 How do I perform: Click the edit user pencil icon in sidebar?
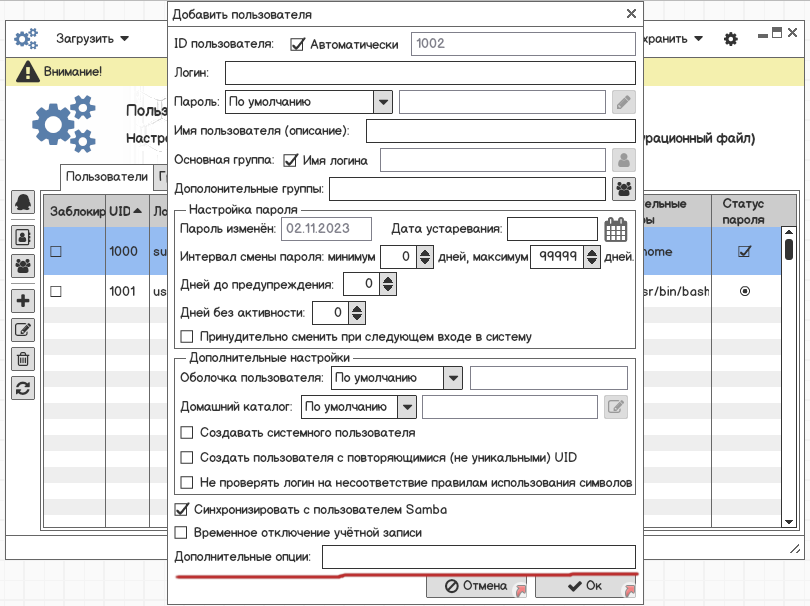(x=23, y=330)
